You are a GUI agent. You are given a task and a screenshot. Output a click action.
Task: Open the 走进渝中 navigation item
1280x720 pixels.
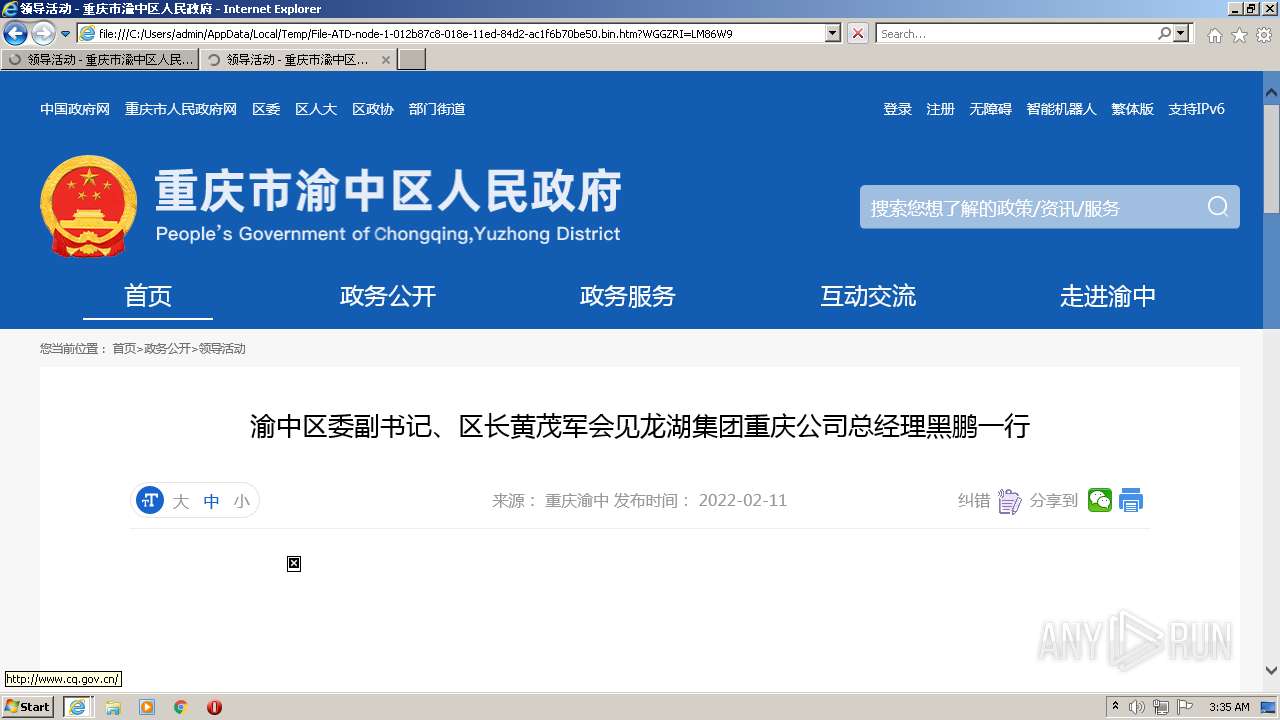pos(1108,296)
